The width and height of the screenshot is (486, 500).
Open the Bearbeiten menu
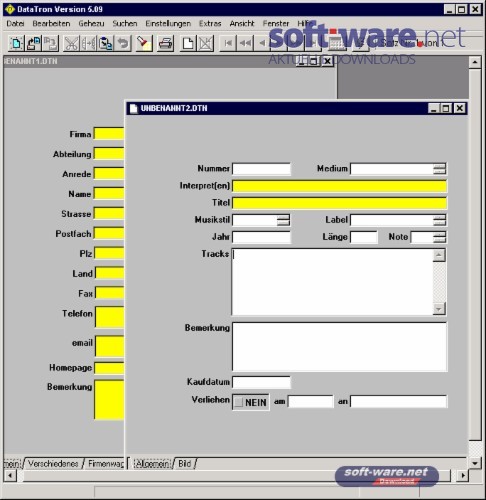coord(51,24)
